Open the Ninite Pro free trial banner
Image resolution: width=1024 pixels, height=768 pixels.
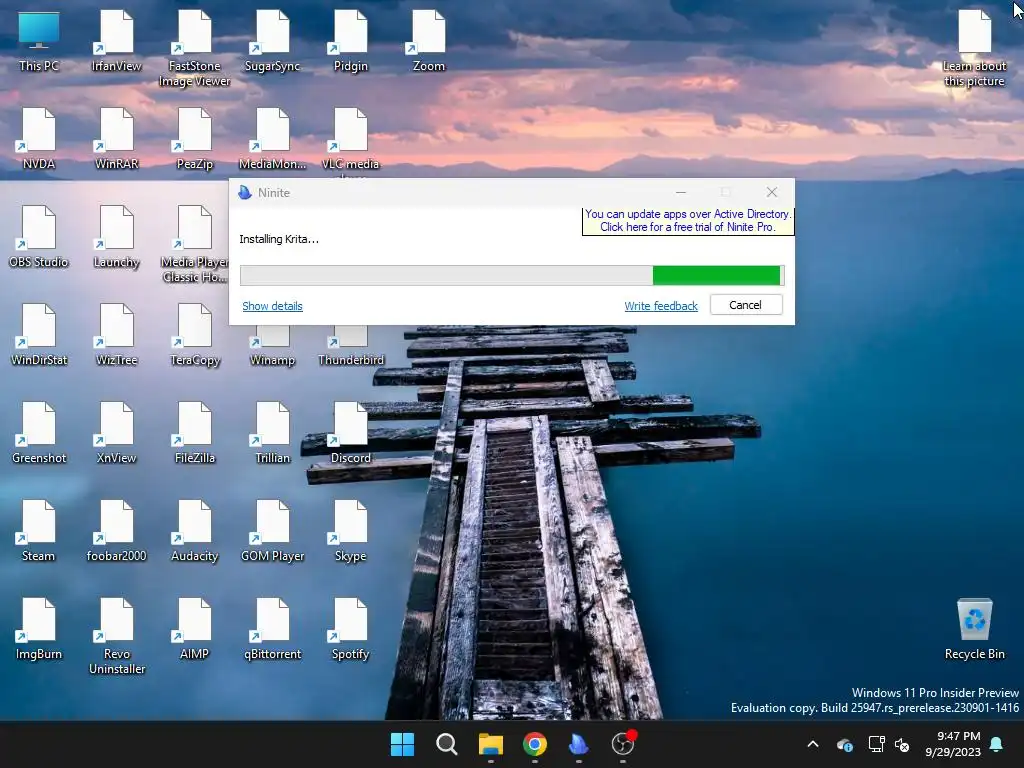(688, 221)
